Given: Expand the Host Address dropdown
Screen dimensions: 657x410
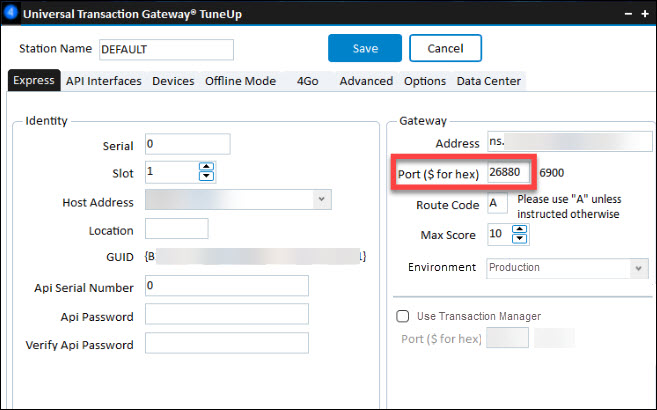Looking at the screenshot, I should pyautogui.click(x=321, y=200).
